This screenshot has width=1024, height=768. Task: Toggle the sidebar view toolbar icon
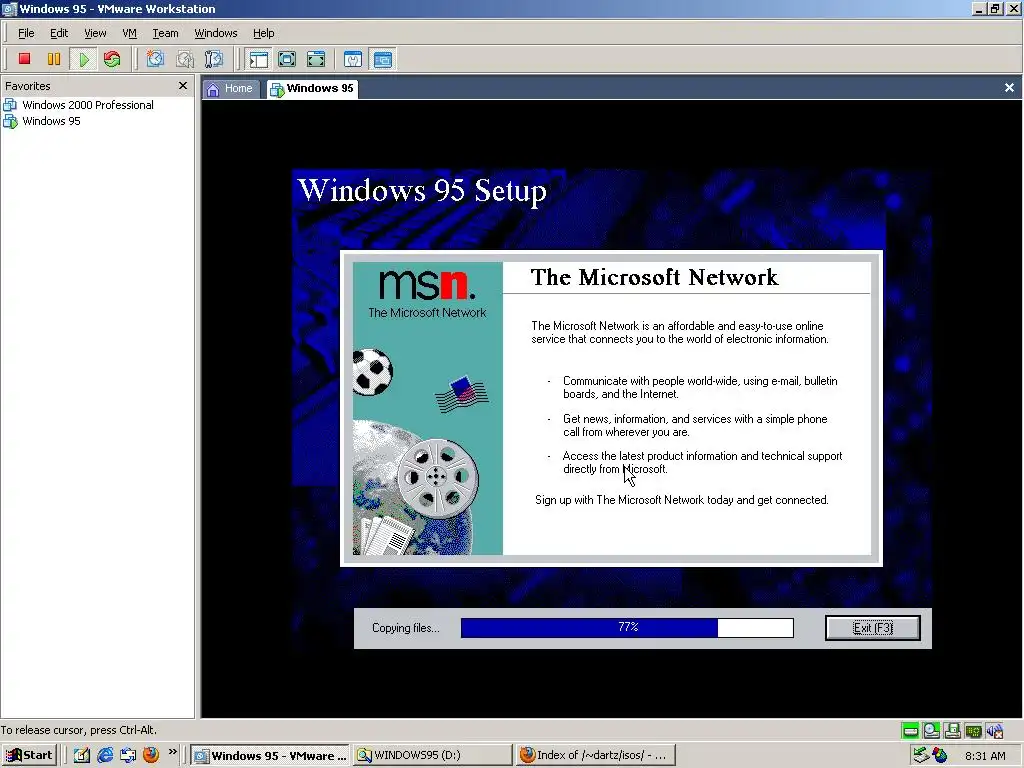tap(258, 59)
